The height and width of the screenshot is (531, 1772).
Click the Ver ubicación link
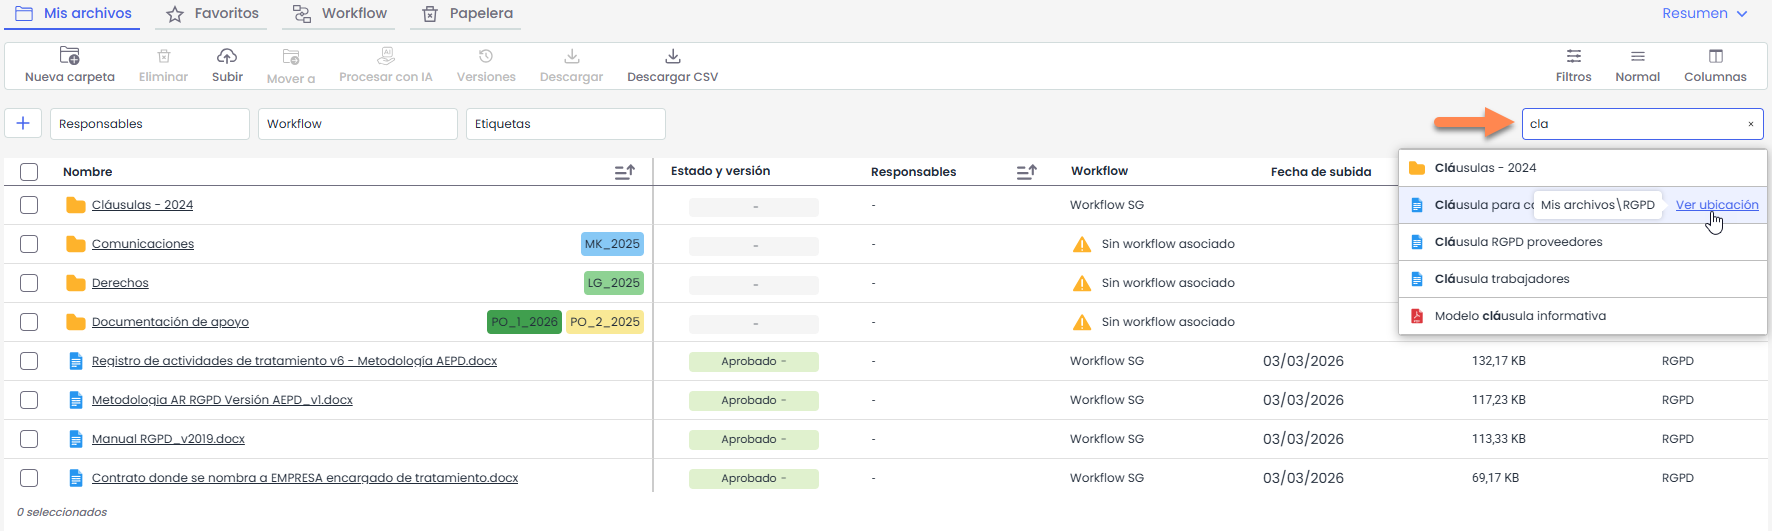tap(1716, 205)
